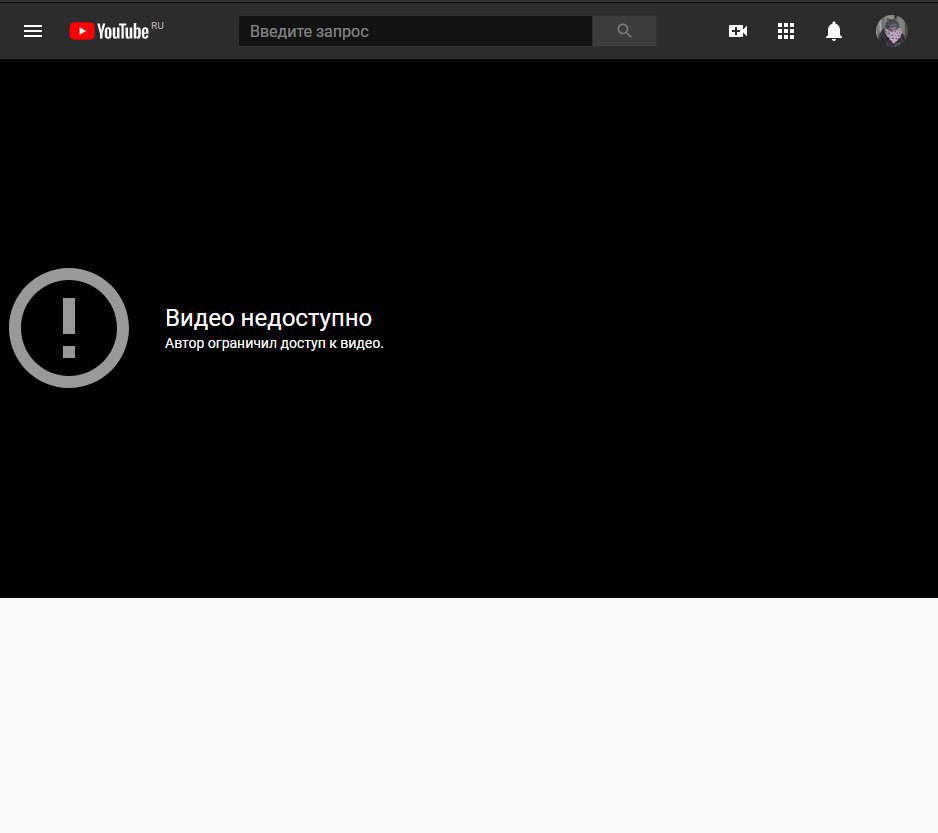938x833 pixels.
Task: Open the hamburger guide menu
Action: [33, 31]
